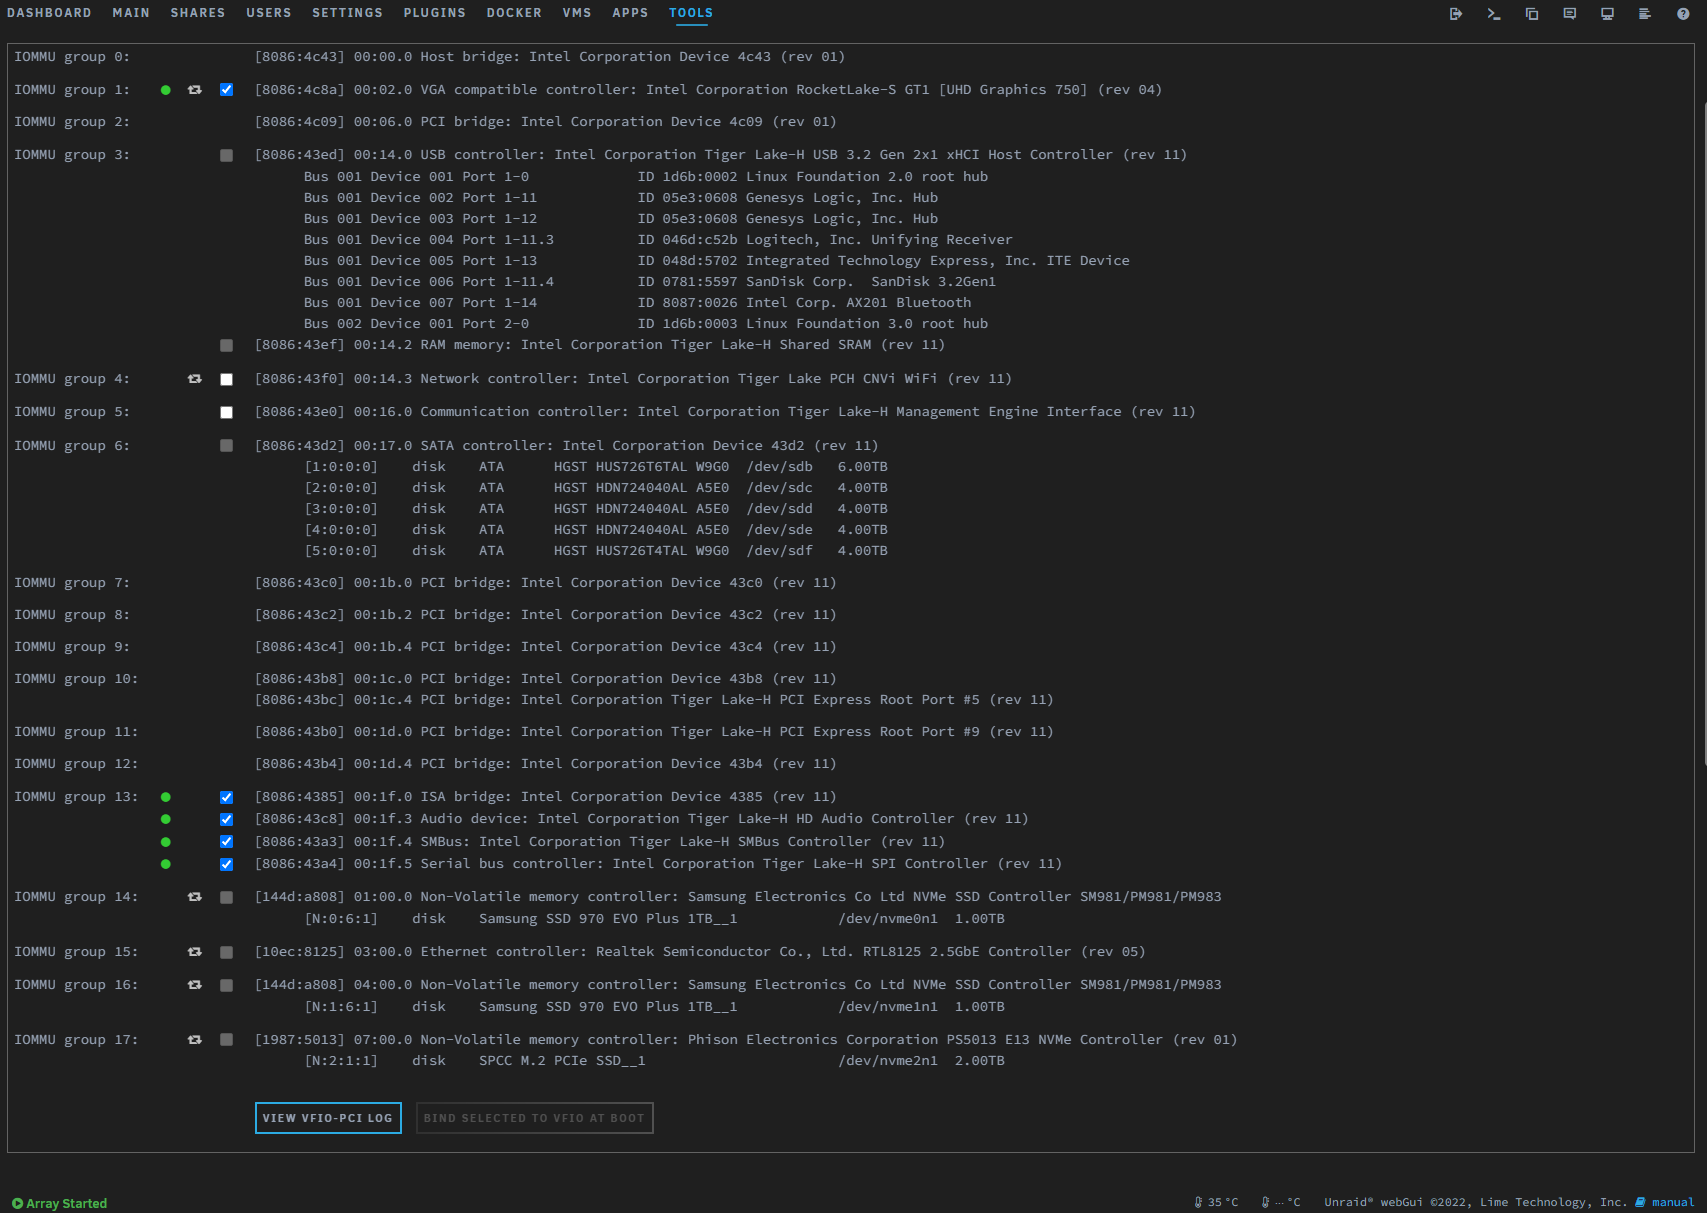This screenshot has height=1213, width=1707.
Task: Click reset icon beside UHD Graphics 750
Action: click(x=195, y=90)
